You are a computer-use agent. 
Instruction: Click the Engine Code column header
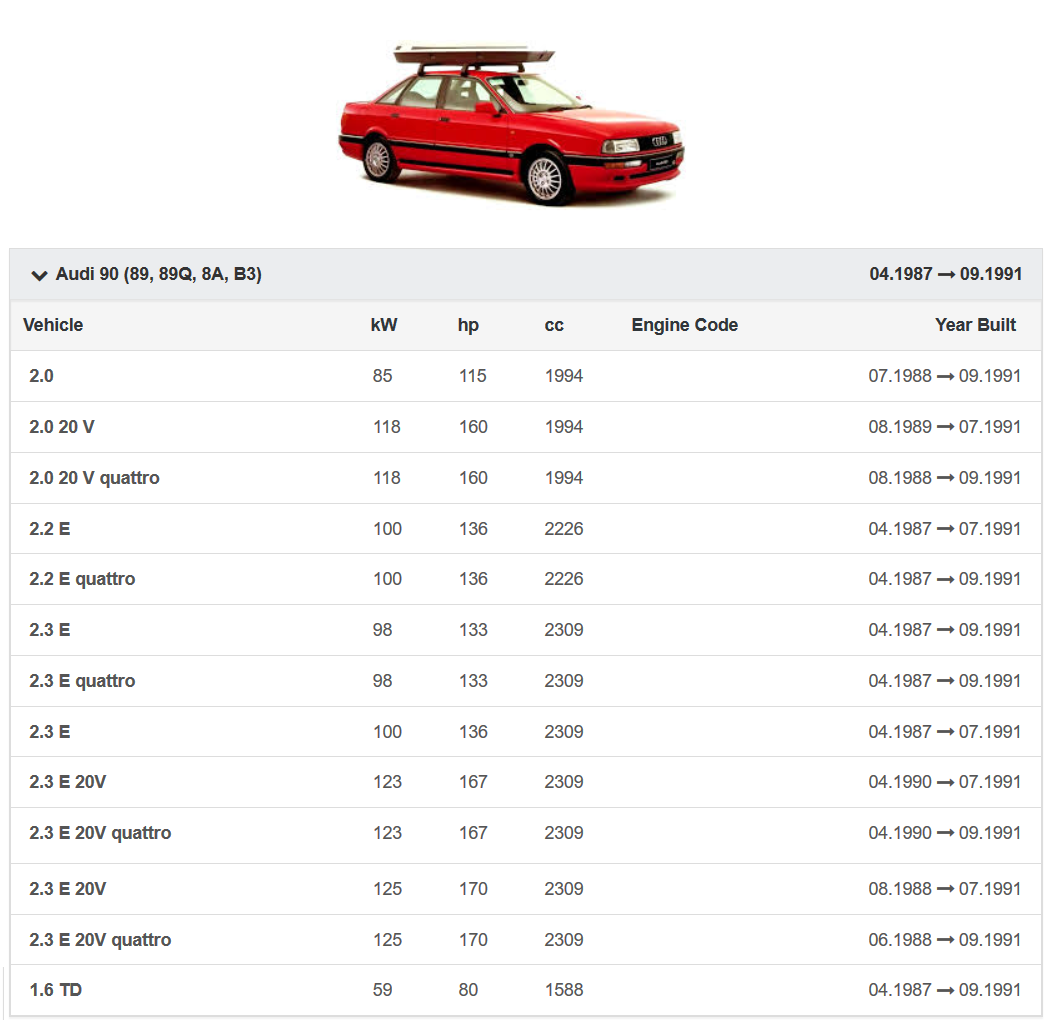pyautogui.click(x=684, y=325)
